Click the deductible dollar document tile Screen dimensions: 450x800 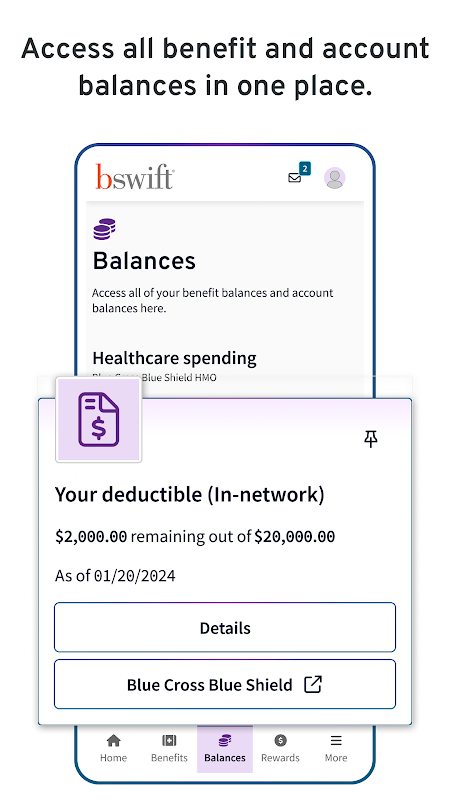coord(98,419)
